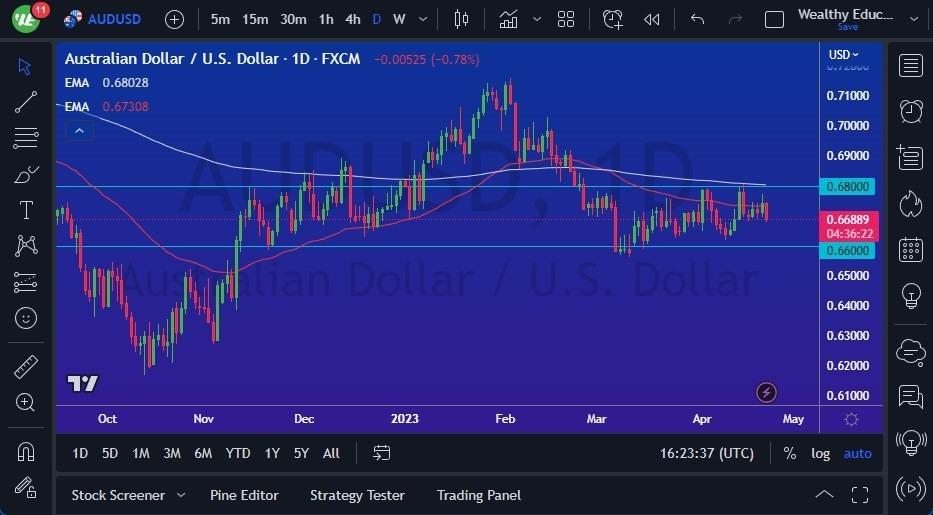
Task: Open the alerts panel clock icon
Action: [910, 111]
